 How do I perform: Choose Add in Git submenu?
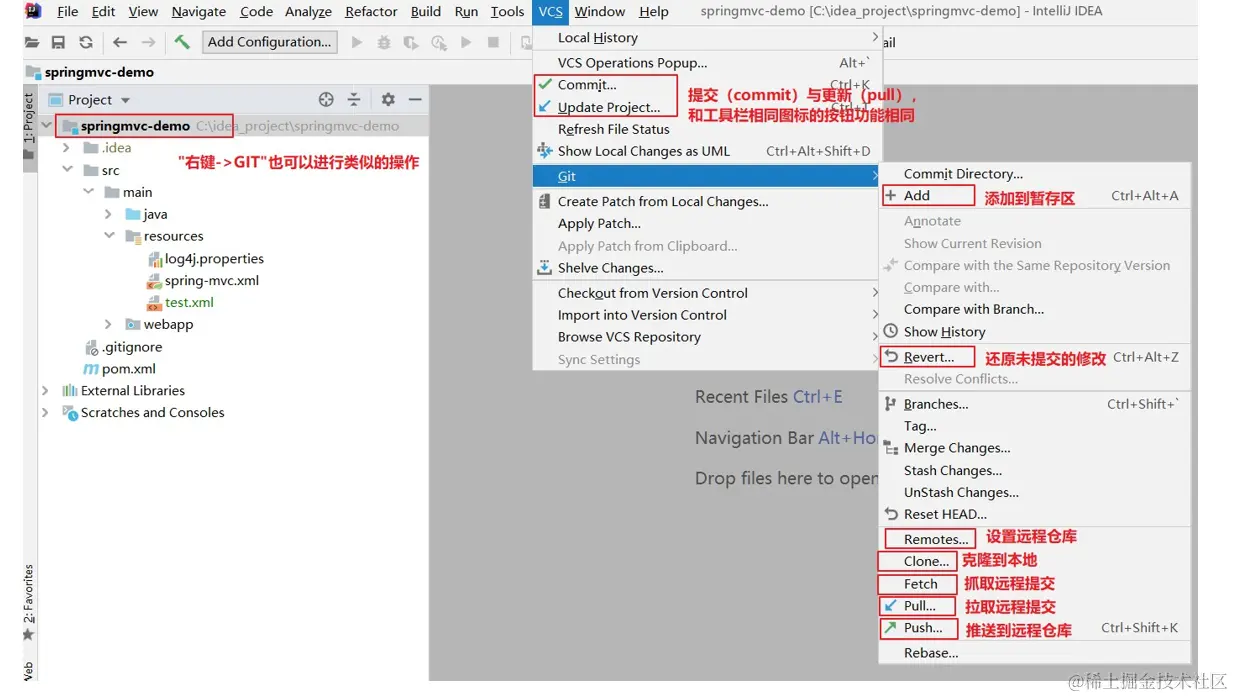pyautogui.click(x=1034, y=196)
